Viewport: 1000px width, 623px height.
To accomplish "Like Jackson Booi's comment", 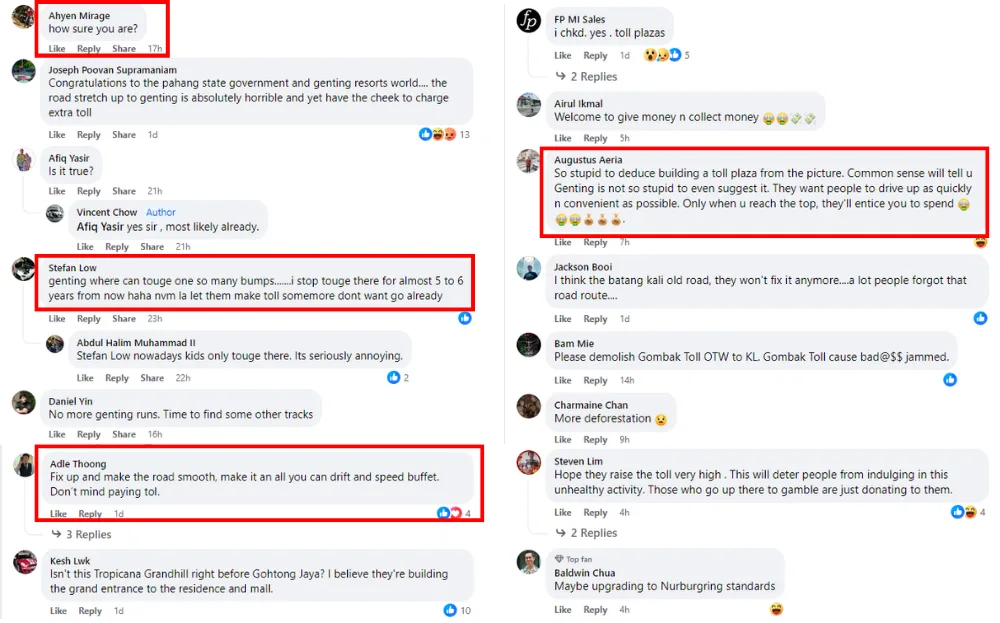I will tap(563, 319).
